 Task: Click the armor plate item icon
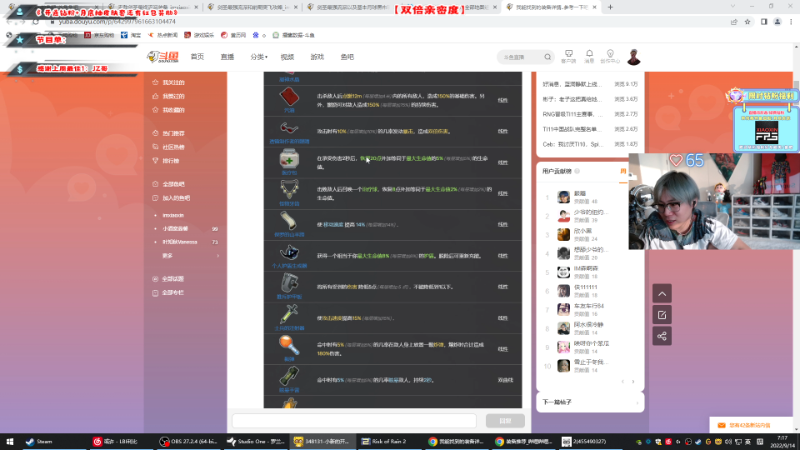click(289, 283)
